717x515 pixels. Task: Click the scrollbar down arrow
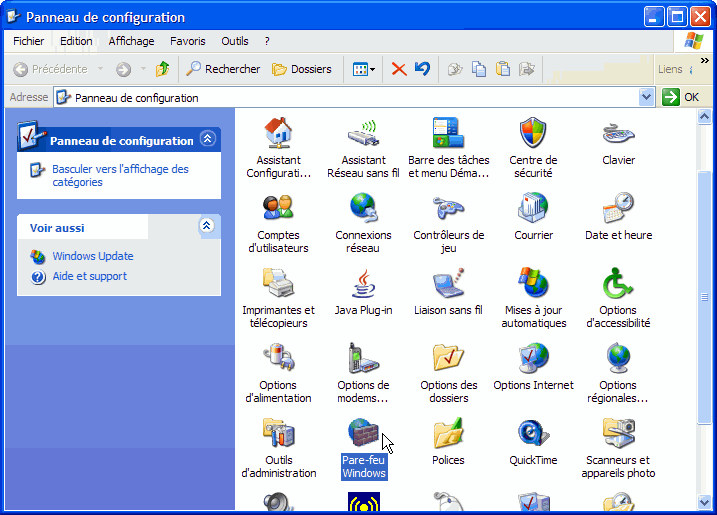pyautogui.click(x=704, y=502)
